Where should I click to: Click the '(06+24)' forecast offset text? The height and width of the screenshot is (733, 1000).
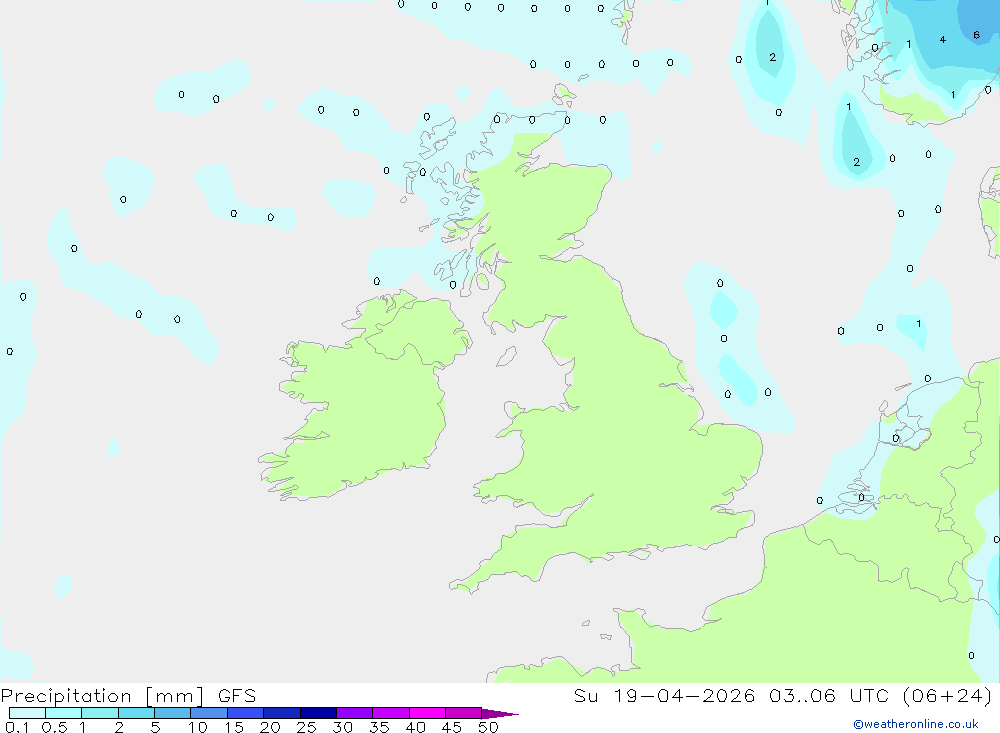tap(948, 695)
